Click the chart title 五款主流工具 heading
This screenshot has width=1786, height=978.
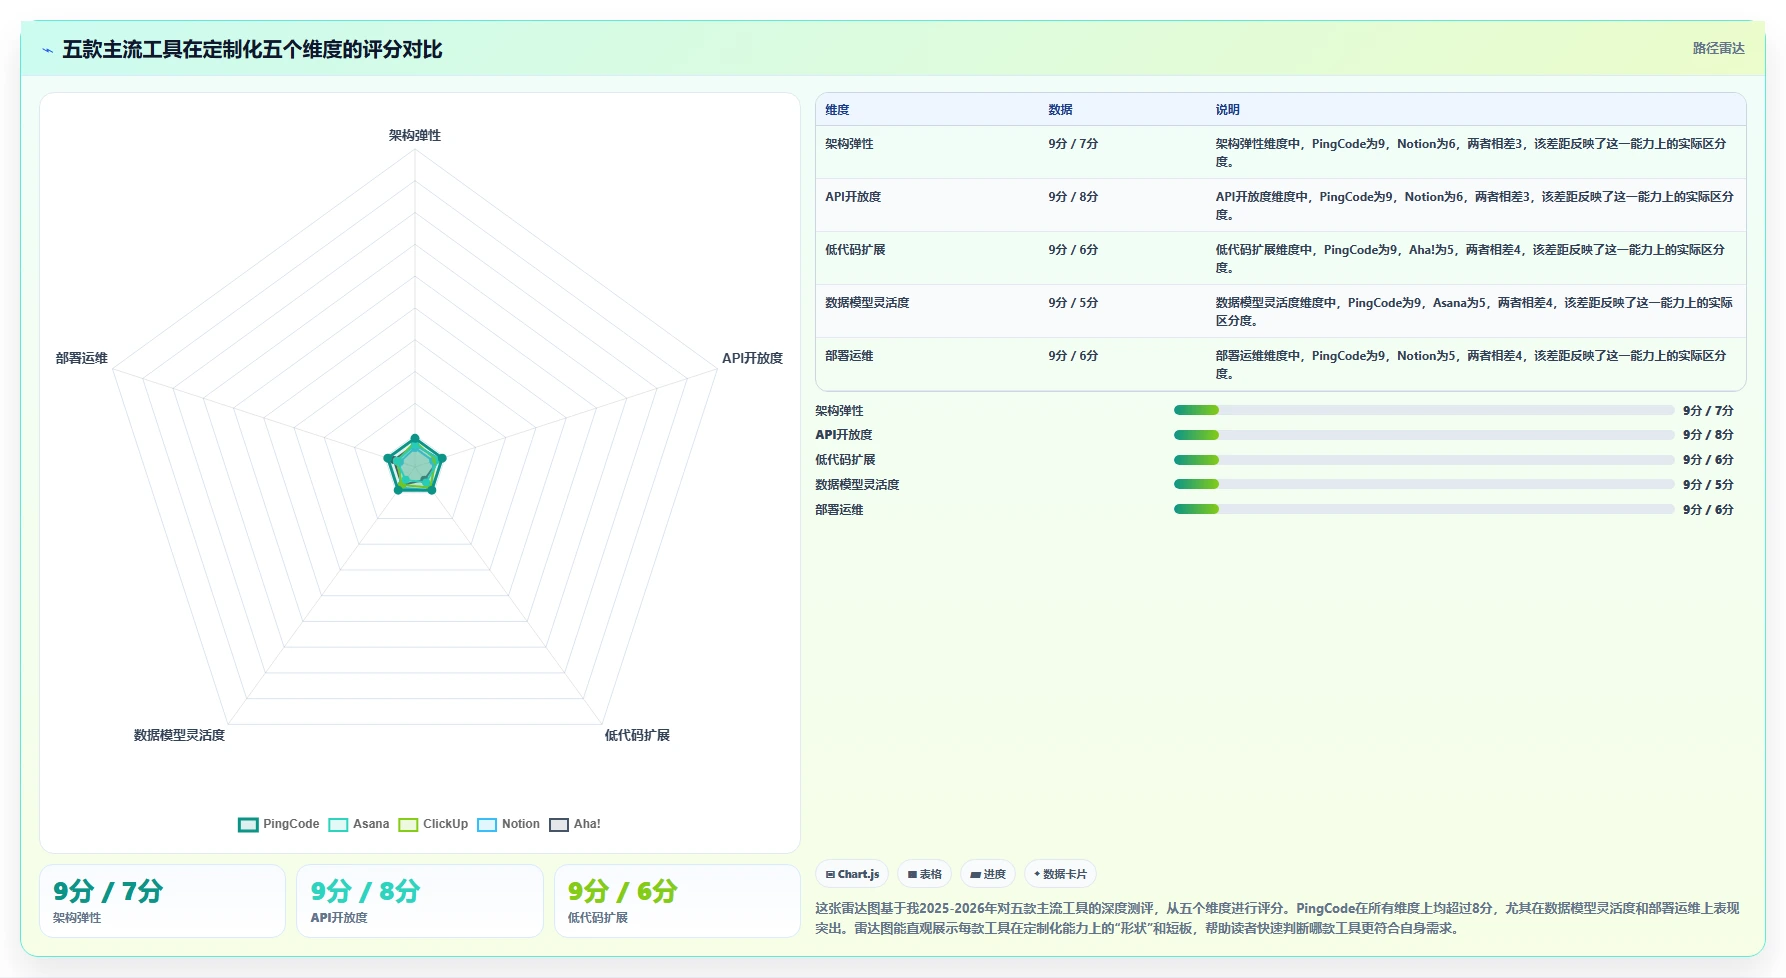click(252, 49)
